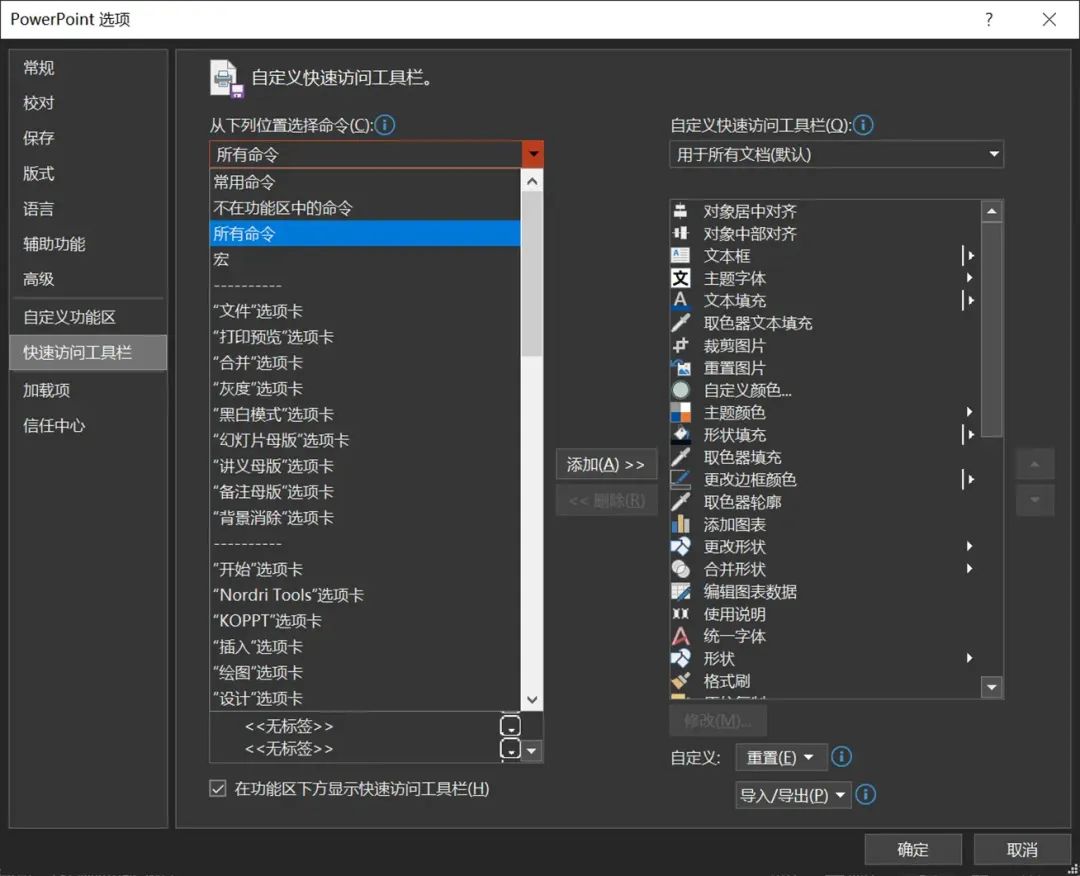Switch to 自定义功能区 category

click(x=88, y=317)
